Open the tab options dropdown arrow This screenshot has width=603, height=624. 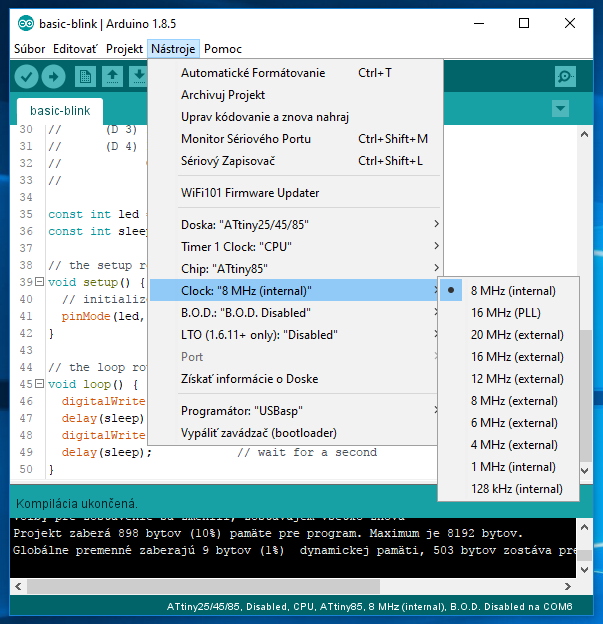tap(560, 108)
